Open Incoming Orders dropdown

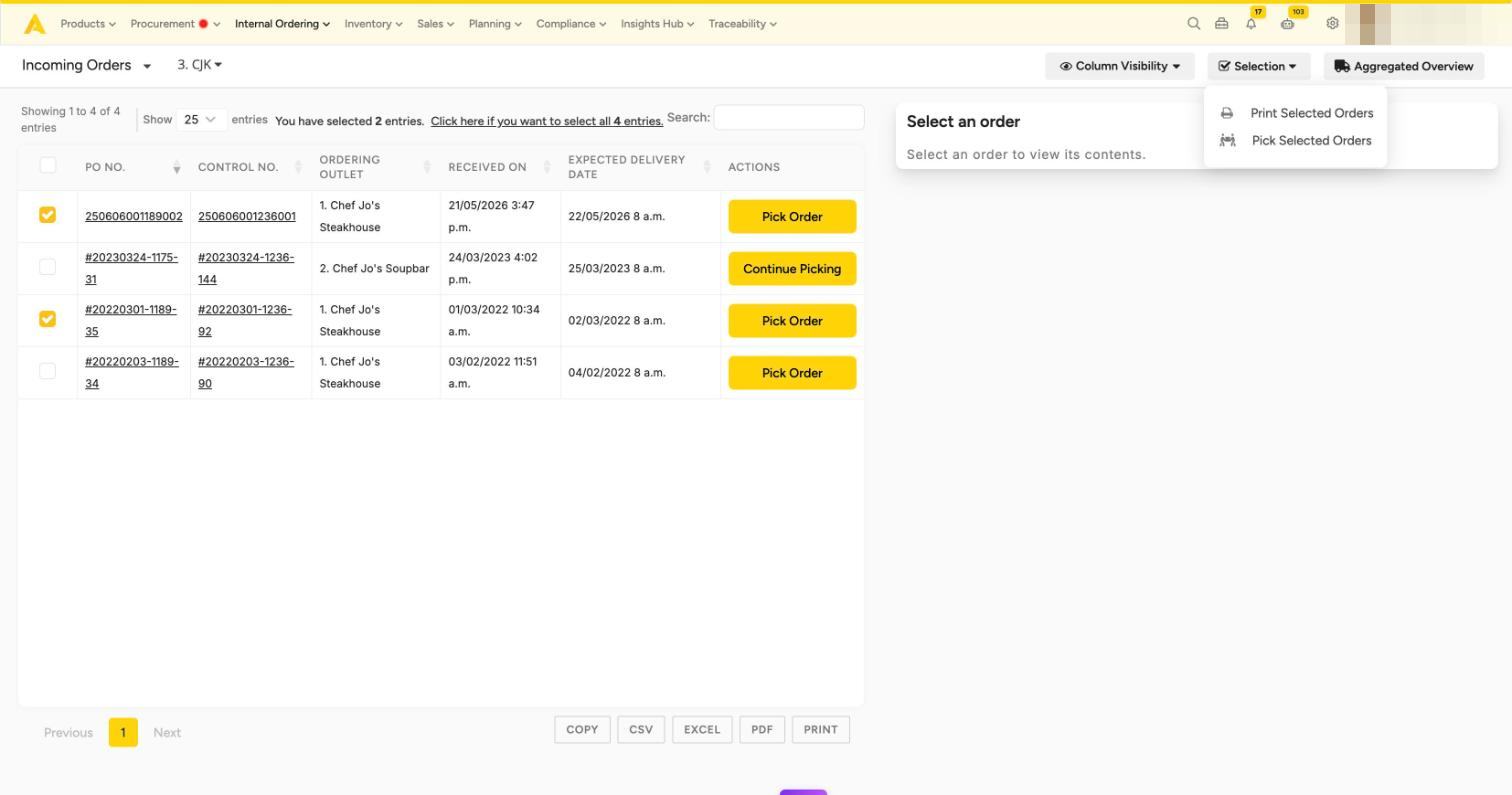coord(86,65)
